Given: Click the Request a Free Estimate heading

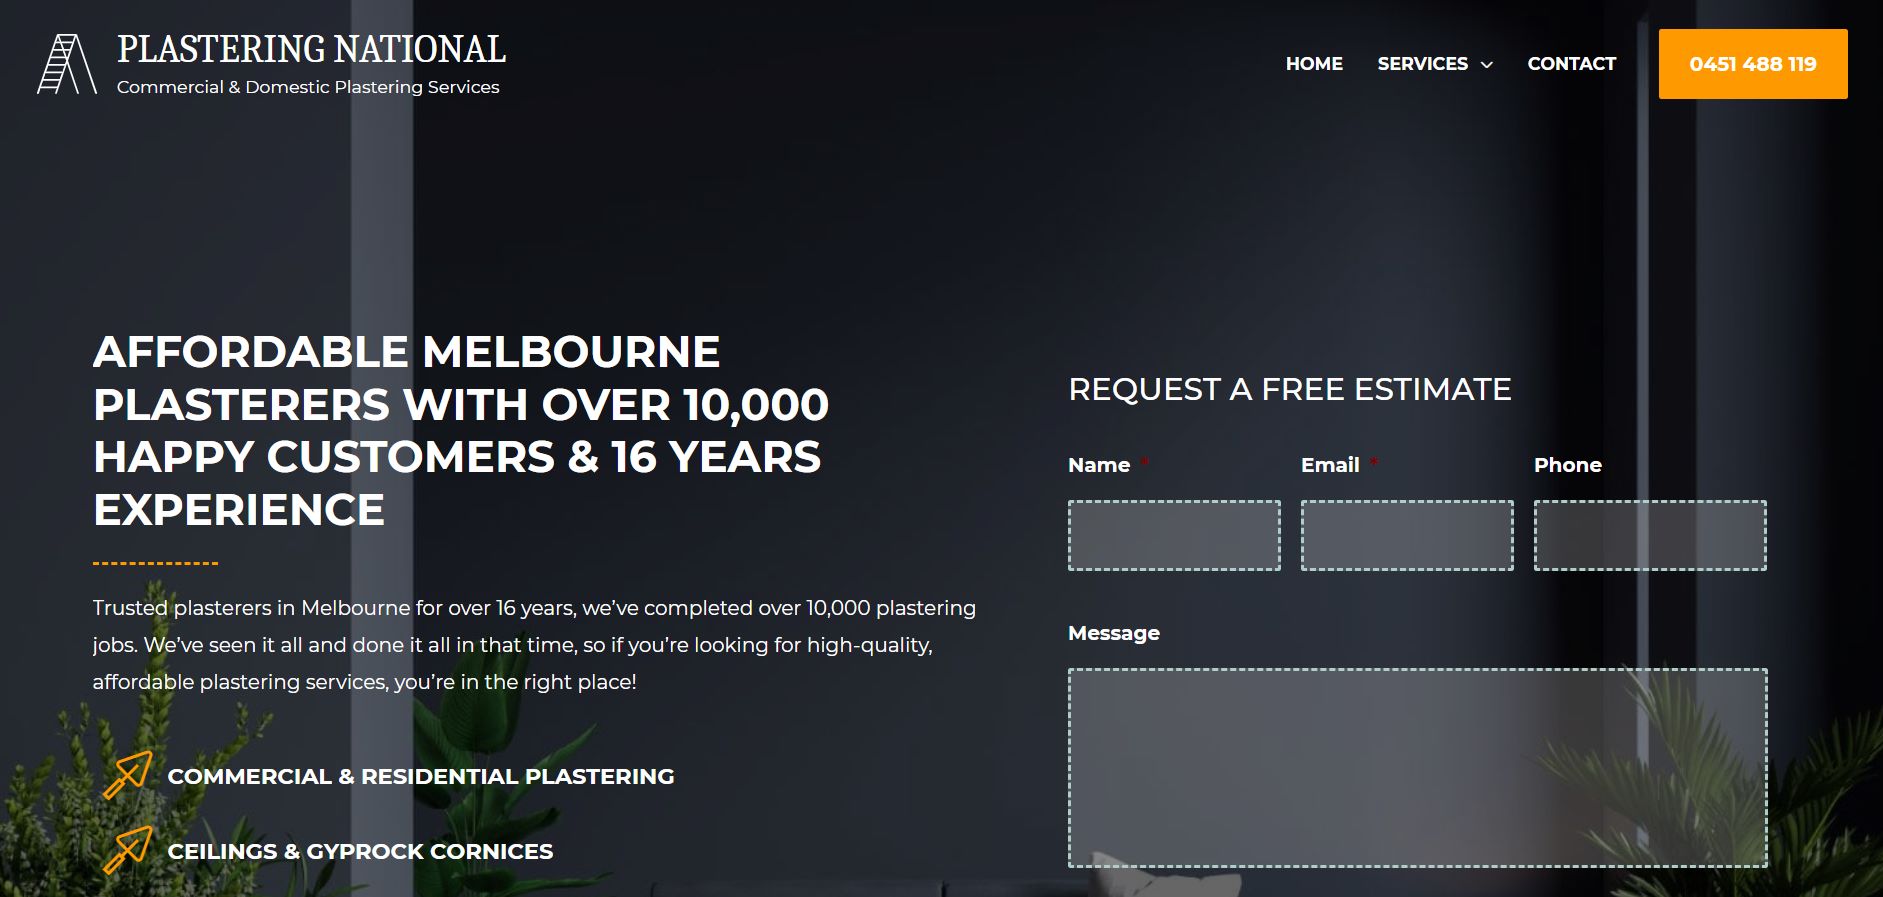Looking at the screenshot, I should point(1290,389).
